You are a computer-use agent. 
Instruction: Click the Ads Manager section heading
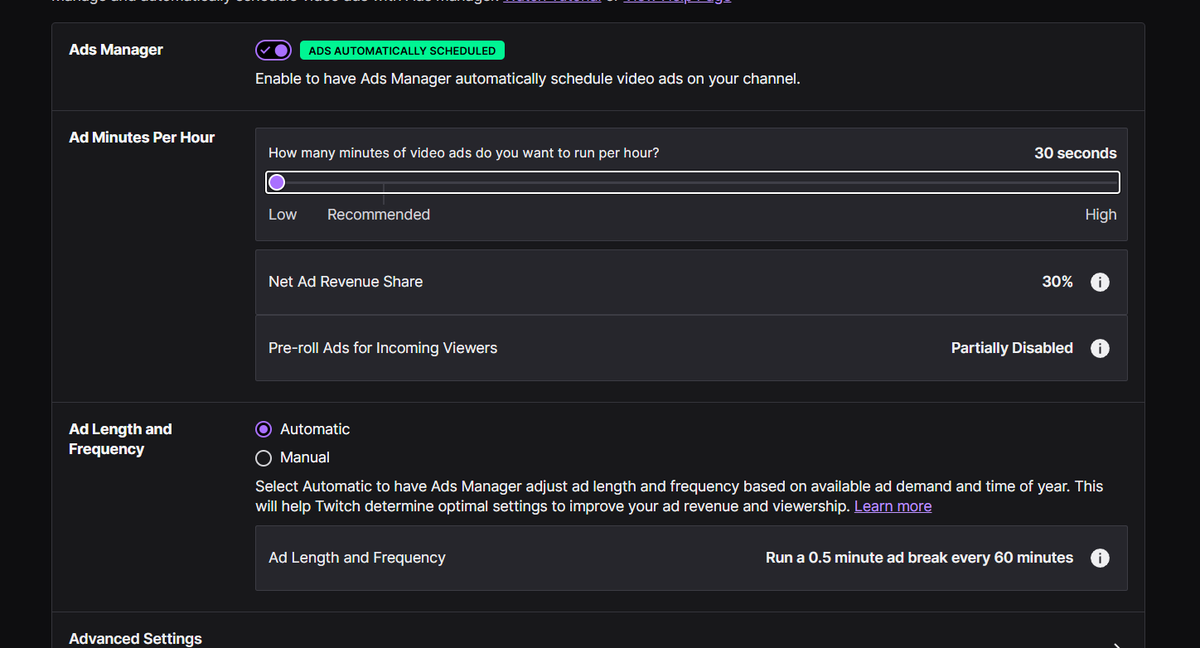116,50
